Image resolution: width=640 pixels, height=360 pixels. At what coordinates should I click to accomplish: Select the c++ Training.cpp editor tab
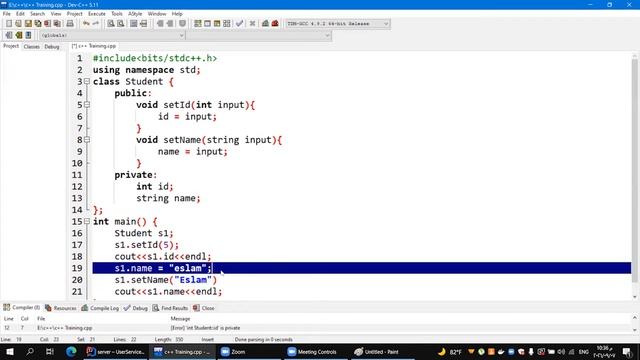pos(94,46)
